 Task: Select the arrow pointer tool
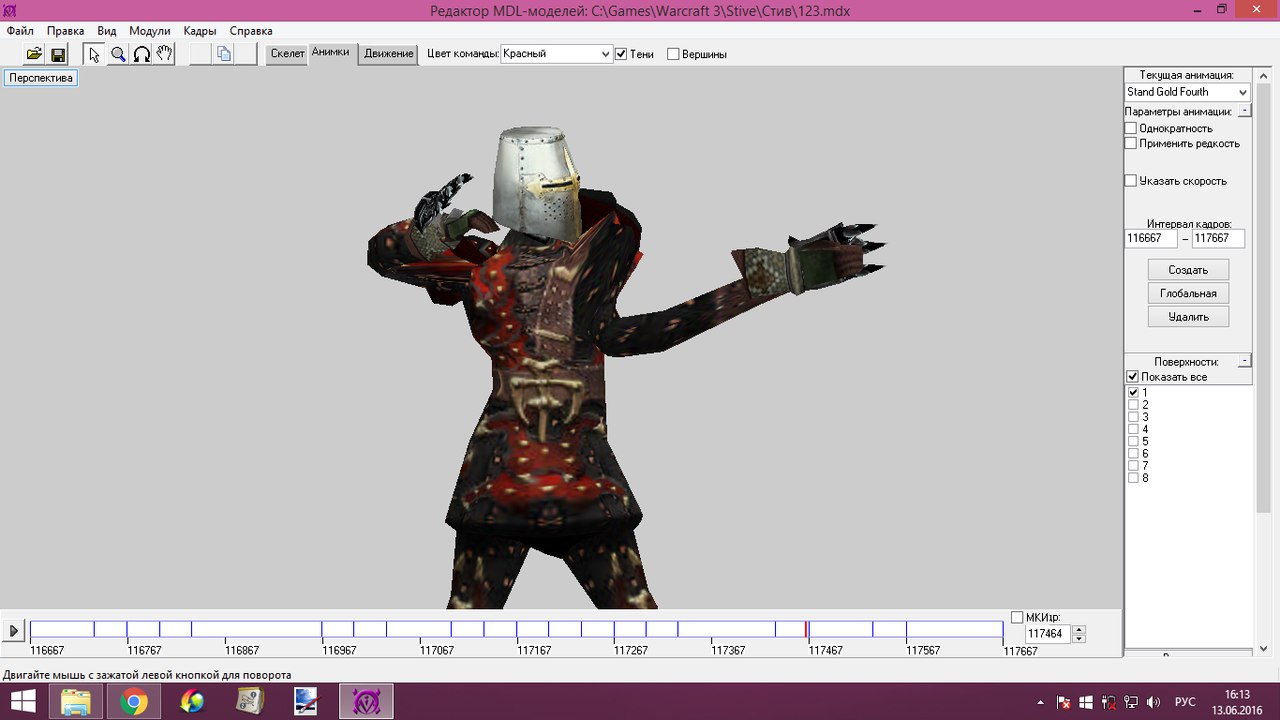point(94,54)
